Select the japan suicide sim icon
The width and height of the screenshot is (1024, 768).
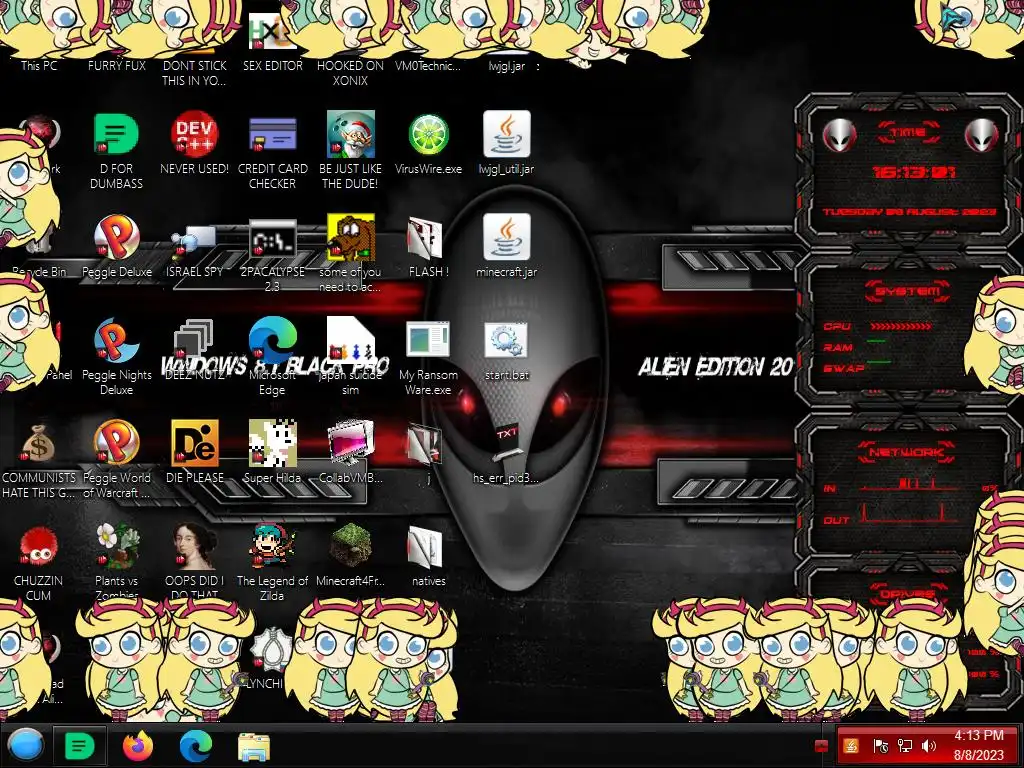coord(351,340)
